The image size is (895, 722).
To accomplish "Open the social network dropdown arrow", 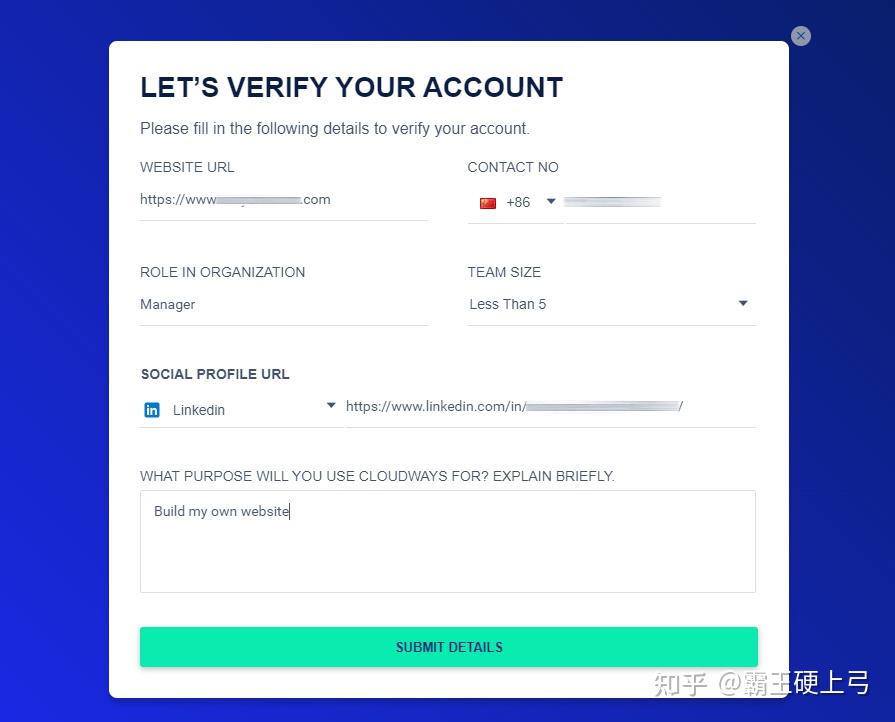I will pos(331,406).
